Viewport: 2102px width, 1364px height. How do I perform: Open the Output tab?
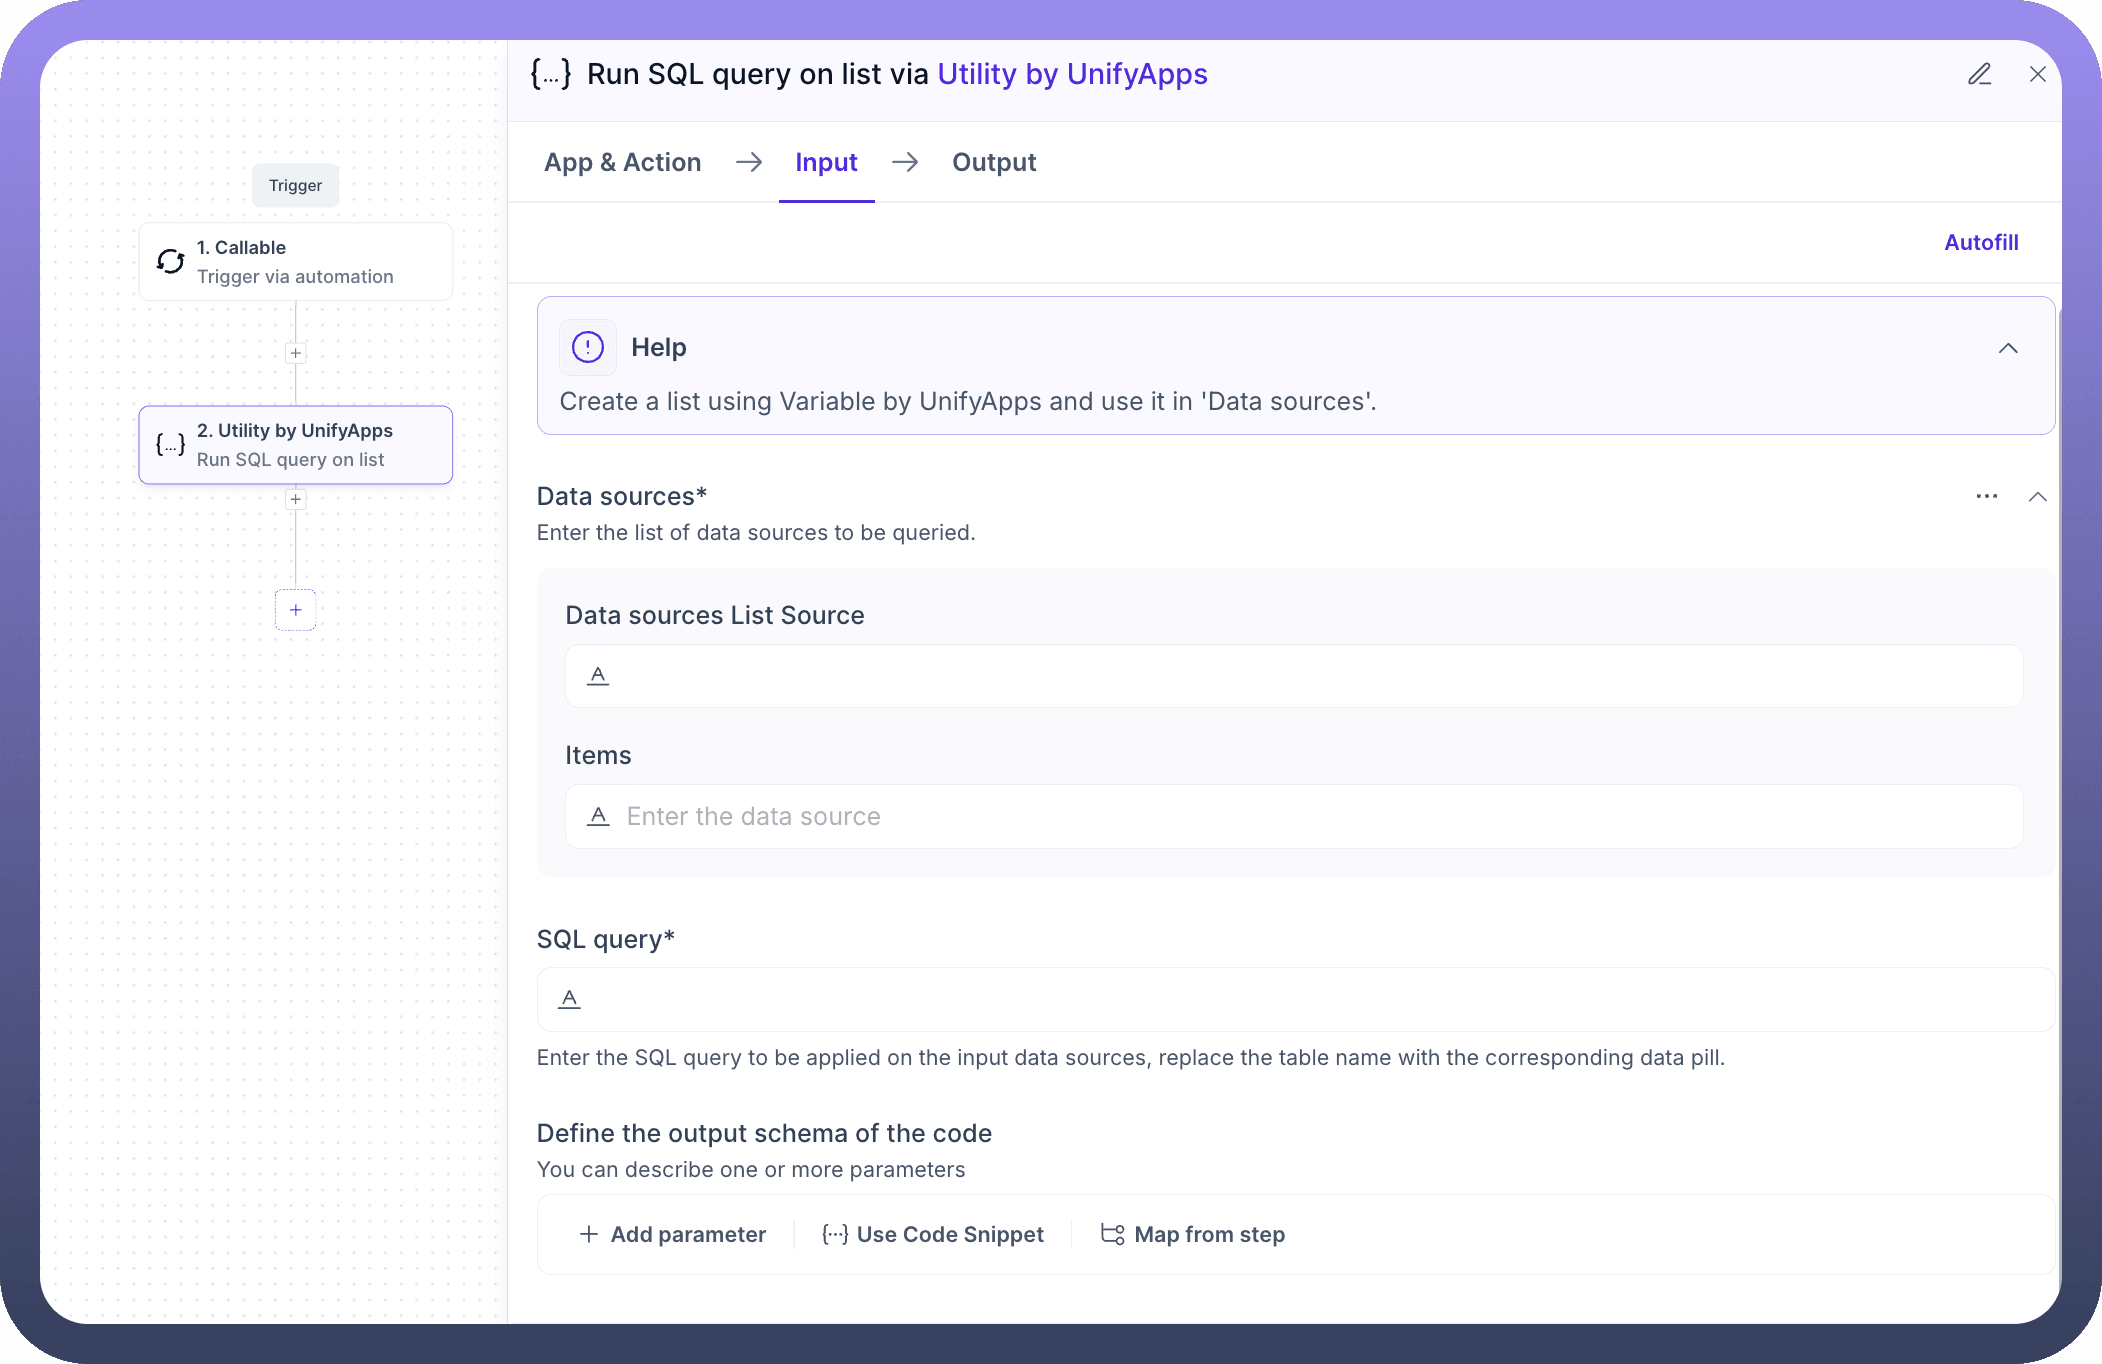(x=993, y=162)
